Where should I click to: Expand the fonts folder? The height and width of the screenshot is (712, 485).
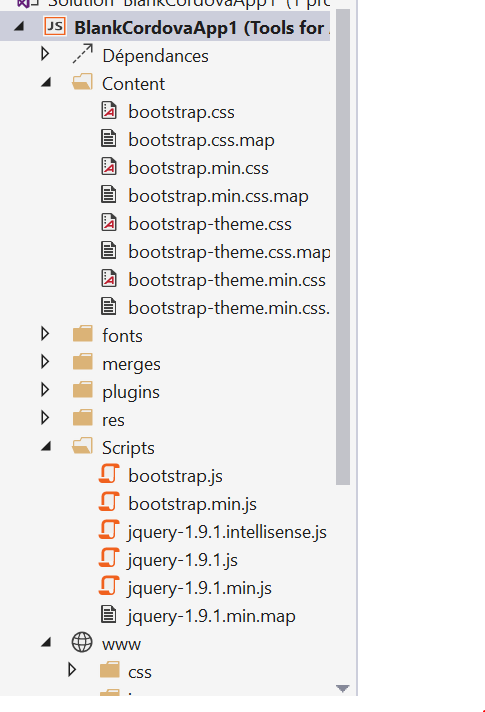(45, 334)
